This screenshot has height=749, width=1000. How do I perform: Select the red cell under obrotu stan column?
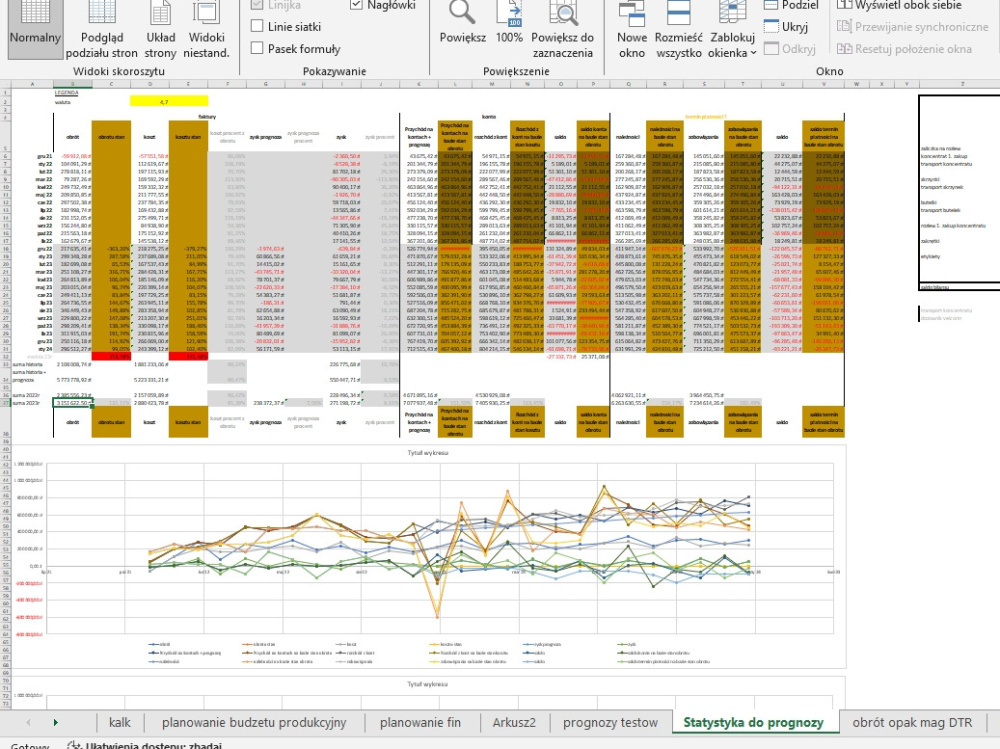(x=111, y=357)
